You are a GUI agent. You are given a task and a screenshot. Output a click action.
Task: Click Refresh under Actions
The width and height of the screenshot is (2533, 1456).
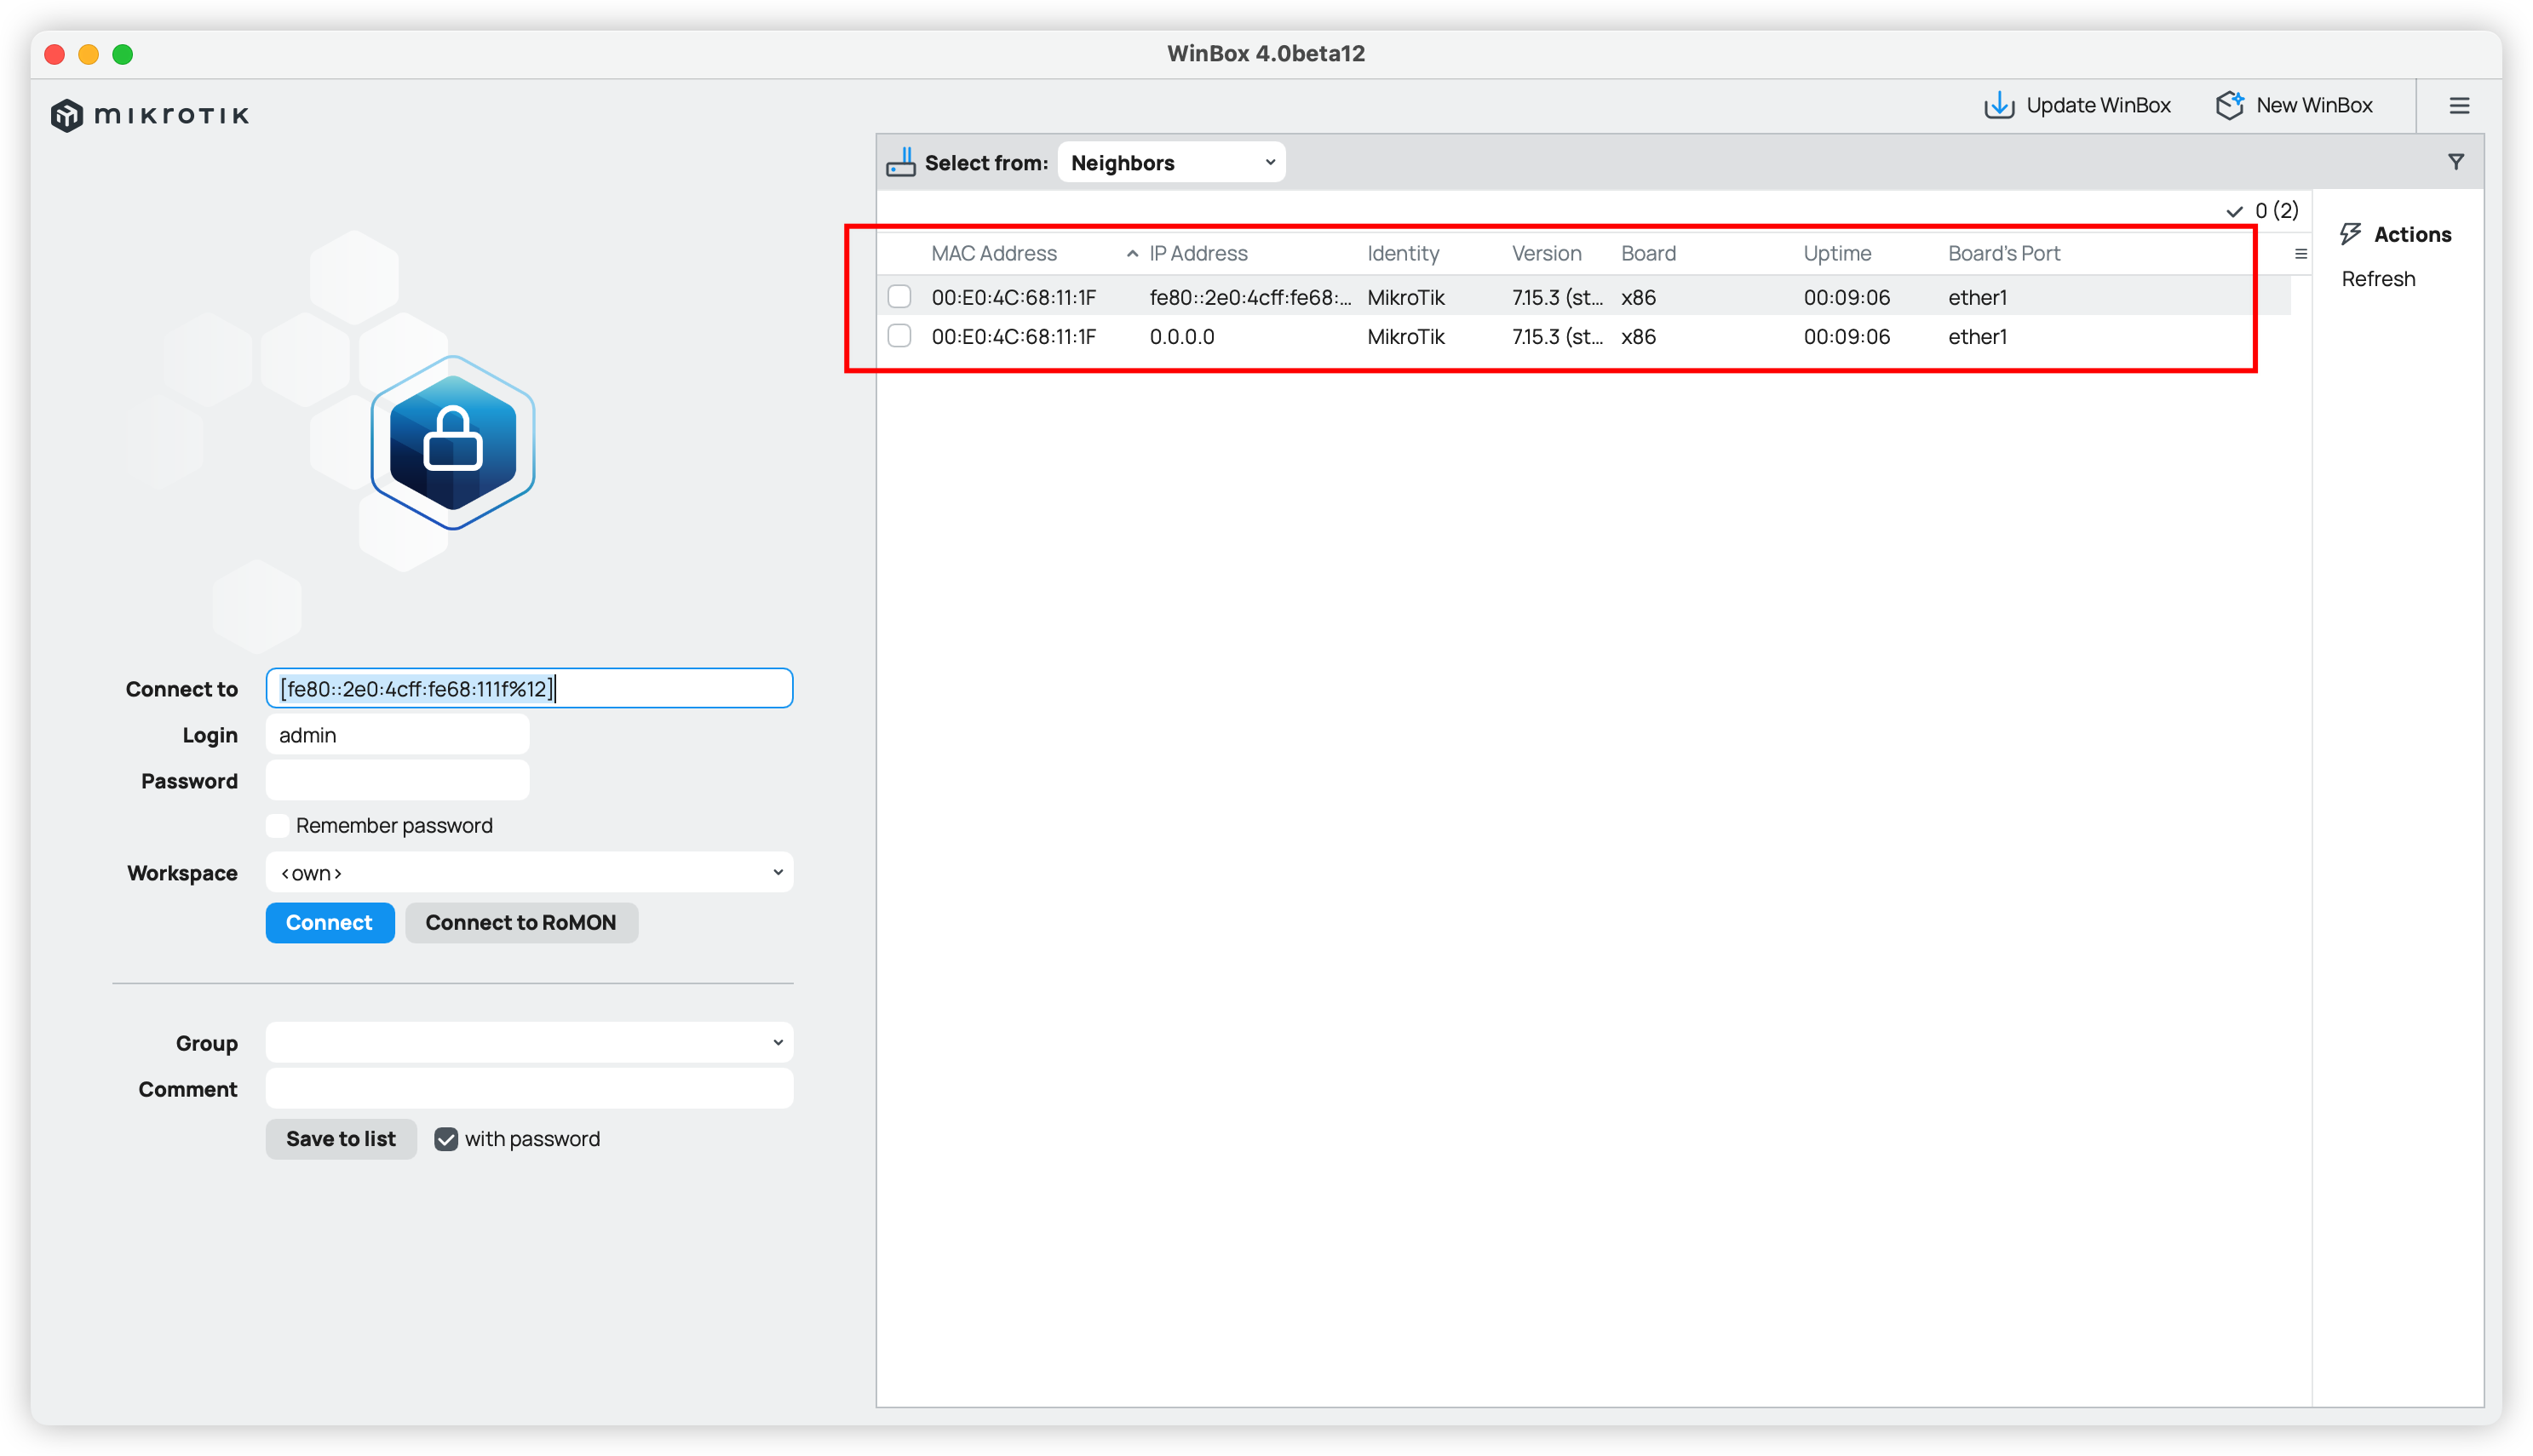point(2377,279)
